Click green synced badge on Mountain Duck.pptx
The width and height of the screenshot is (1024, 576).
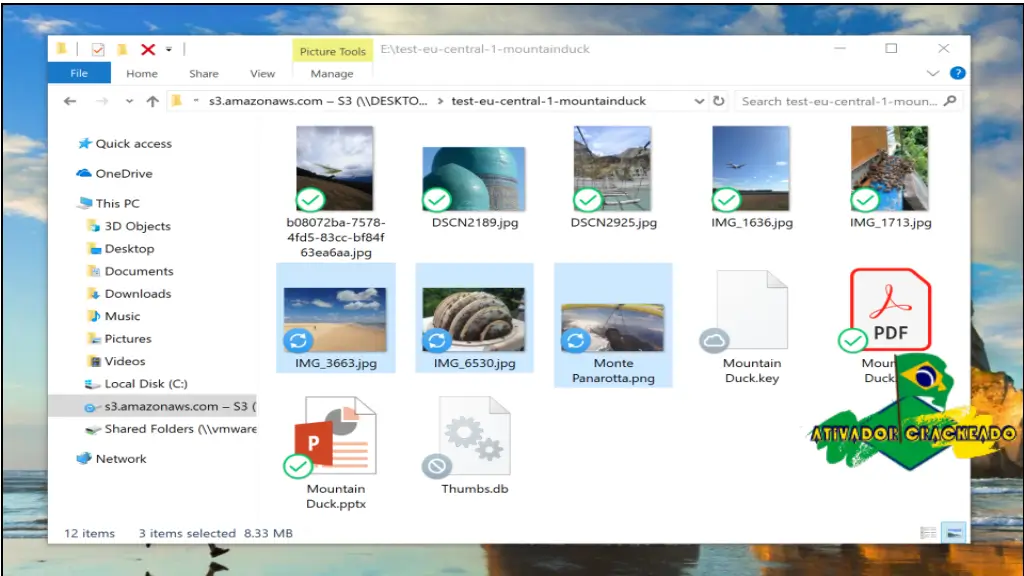[x=298, y=466]
